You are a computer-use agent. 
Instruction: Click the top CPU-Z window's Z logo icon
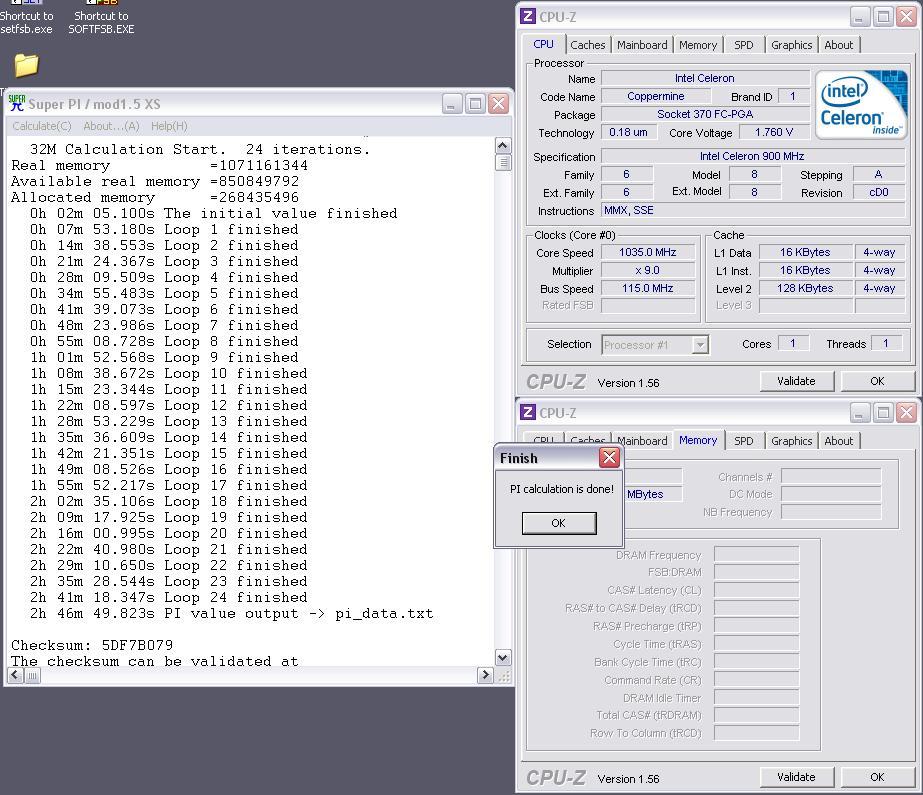click(528, 16)
